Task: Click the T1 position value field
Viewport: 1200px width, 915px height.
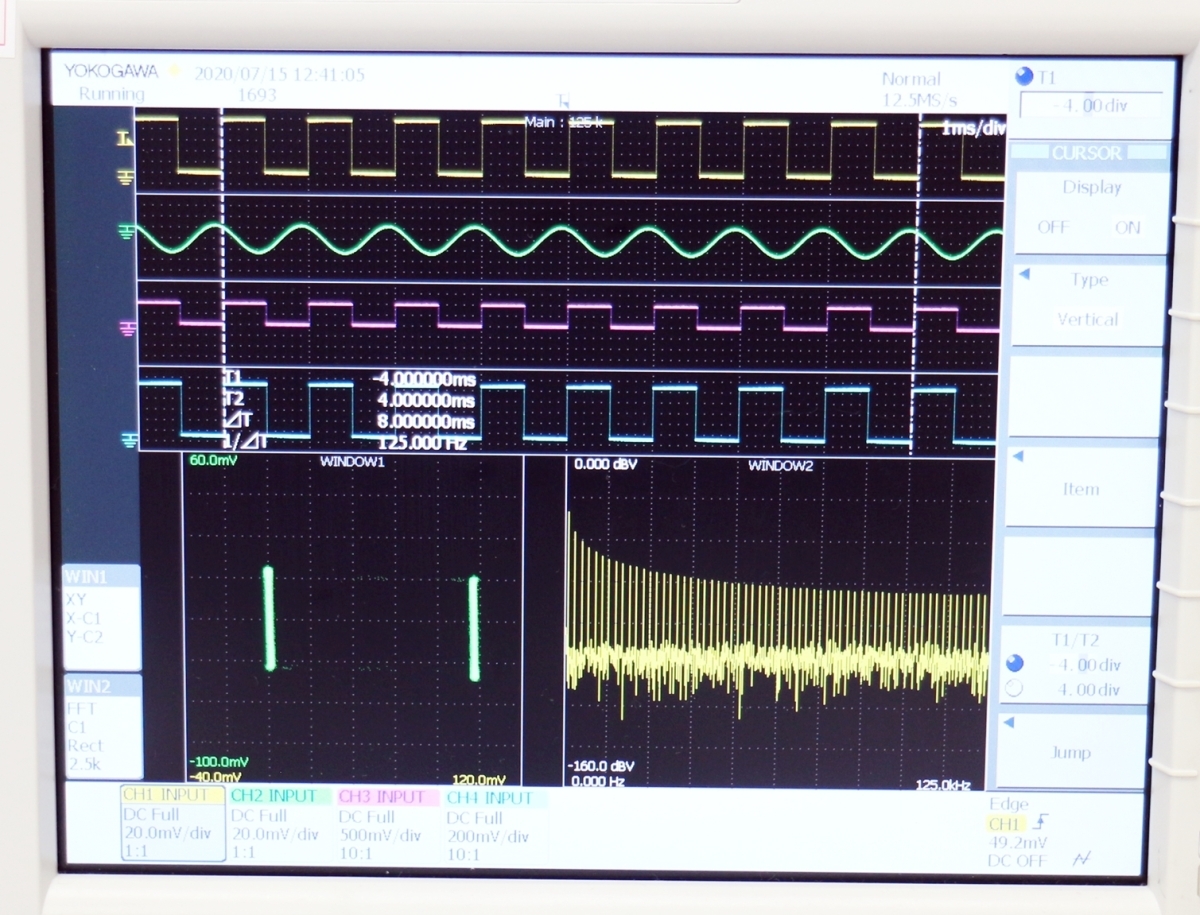Action: pos(1090,105)
